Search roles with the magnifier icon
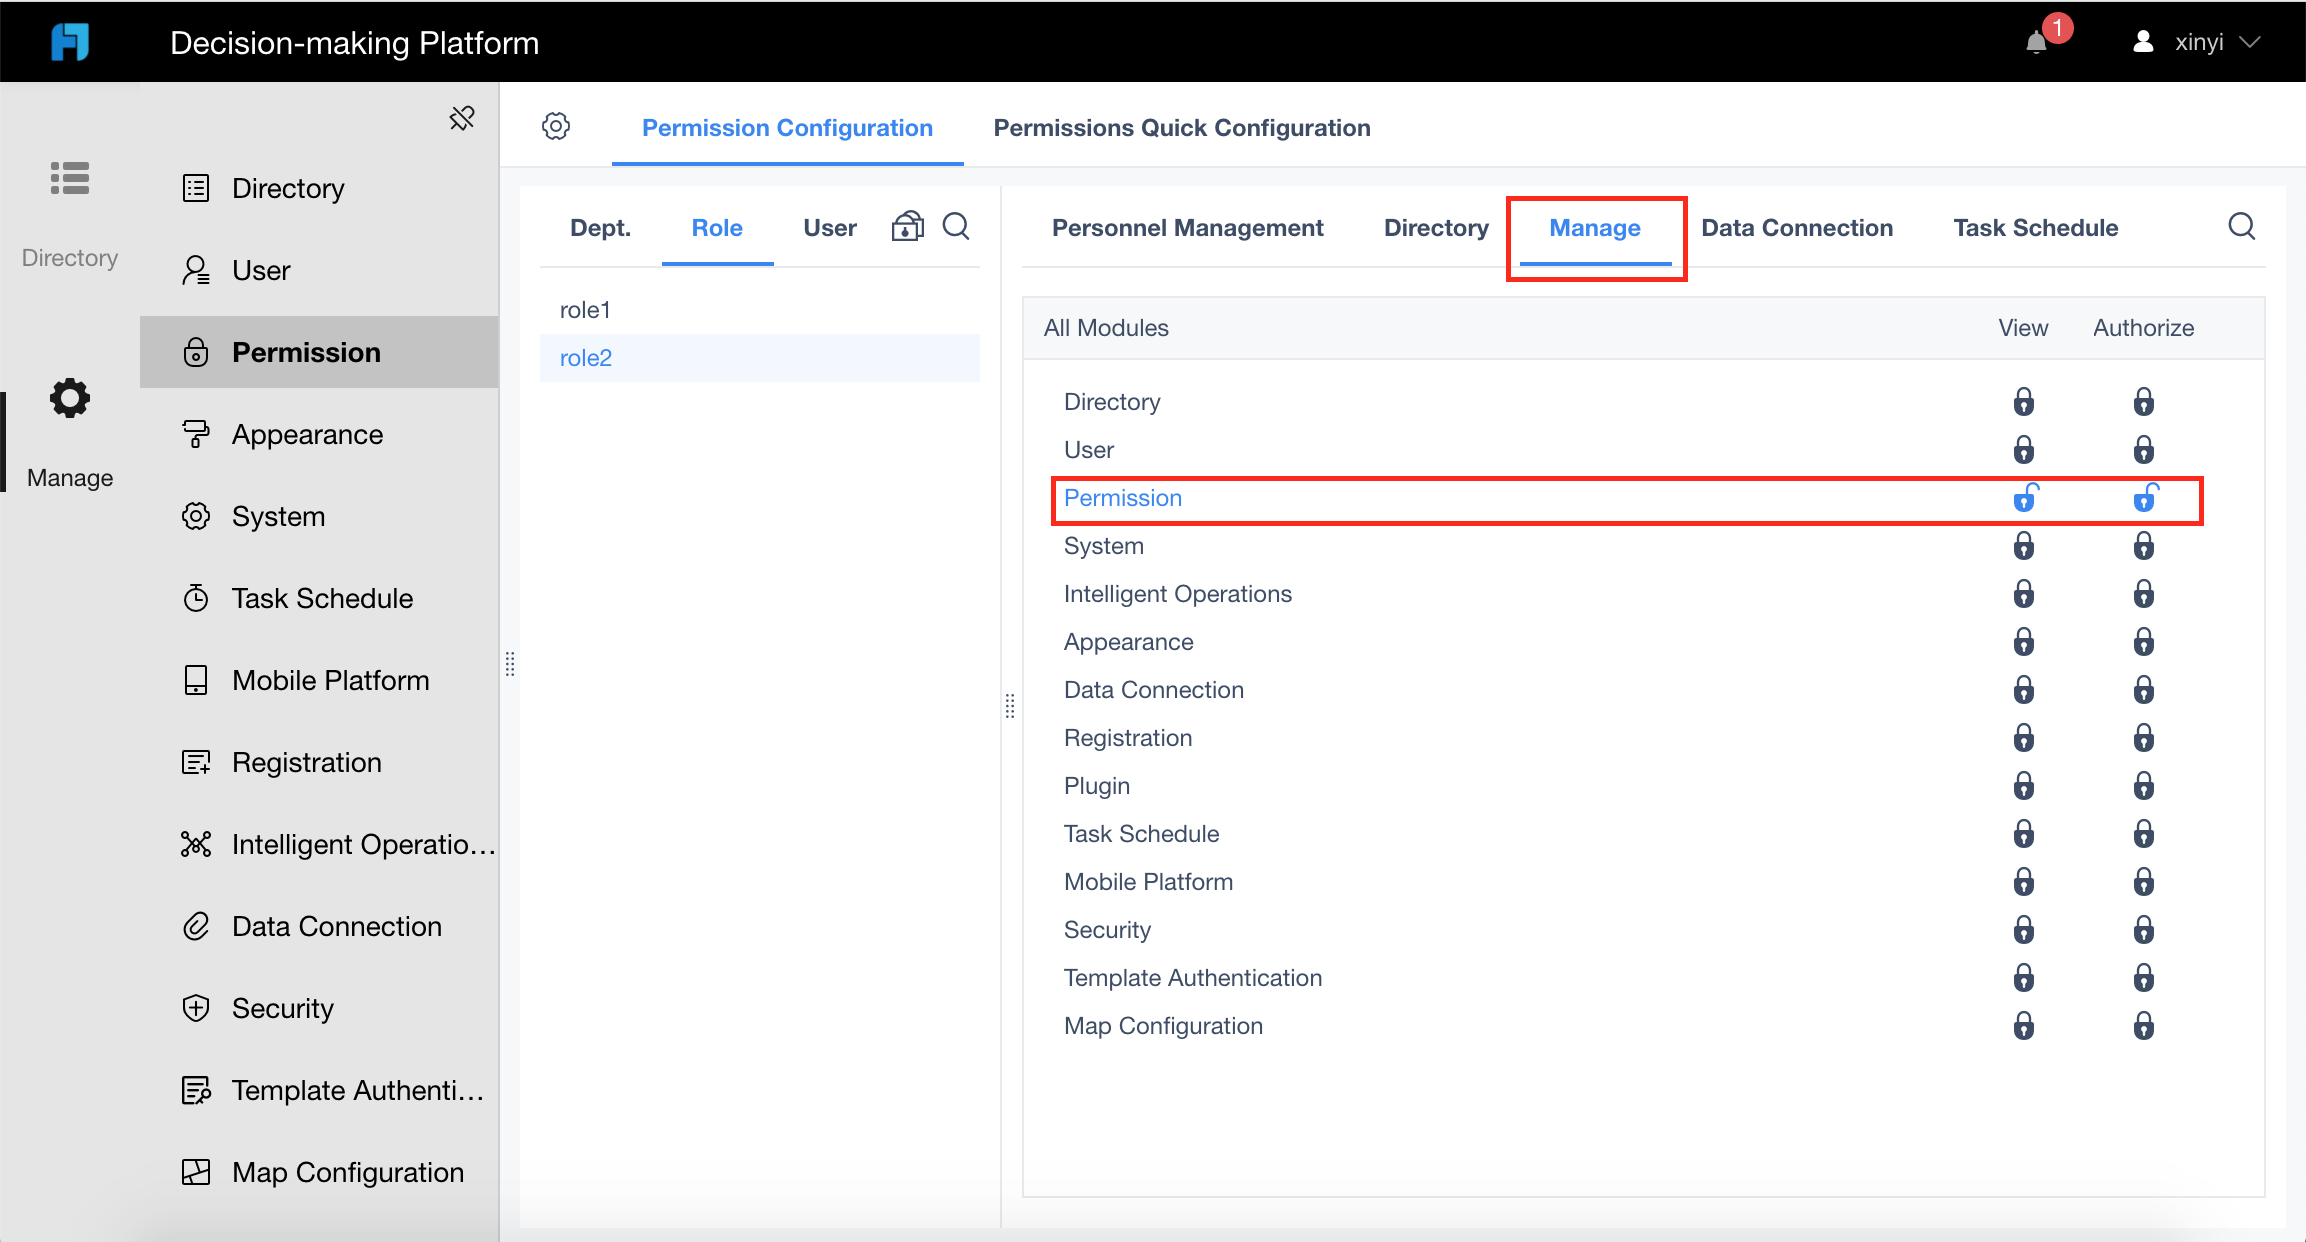 [x=957, y=226]
